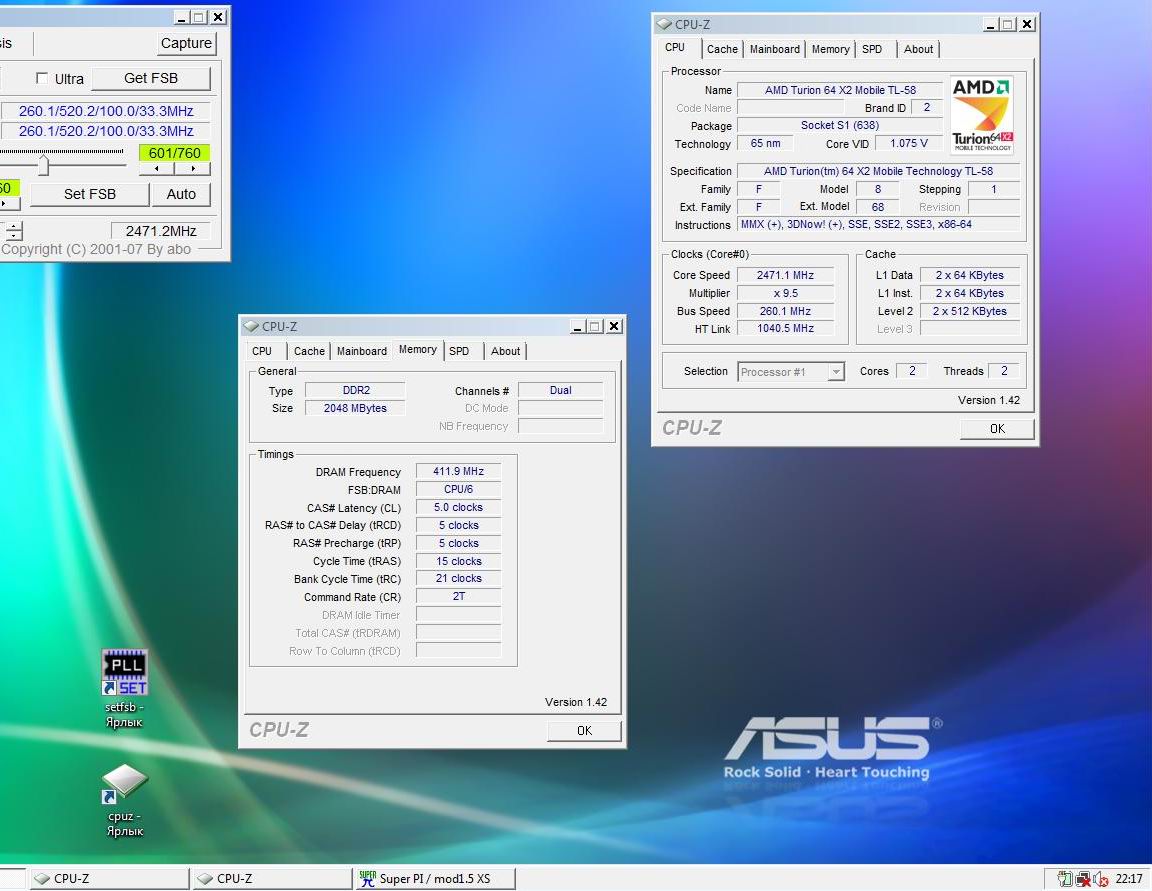Switch to Mainboard tab in CPU window
Image resolution: width=1152 pixels, height=891 pixels.
tap(774, 49)
